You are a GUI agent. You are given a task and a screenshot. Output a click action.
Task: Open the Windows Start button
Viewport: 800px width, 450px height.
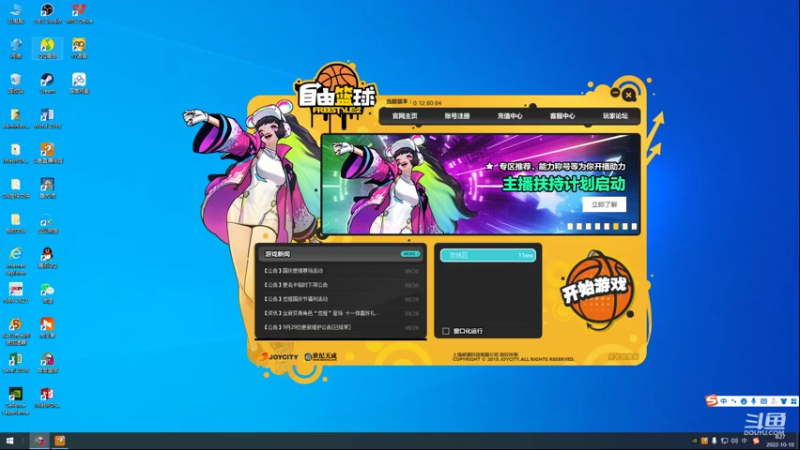point(10,441)
